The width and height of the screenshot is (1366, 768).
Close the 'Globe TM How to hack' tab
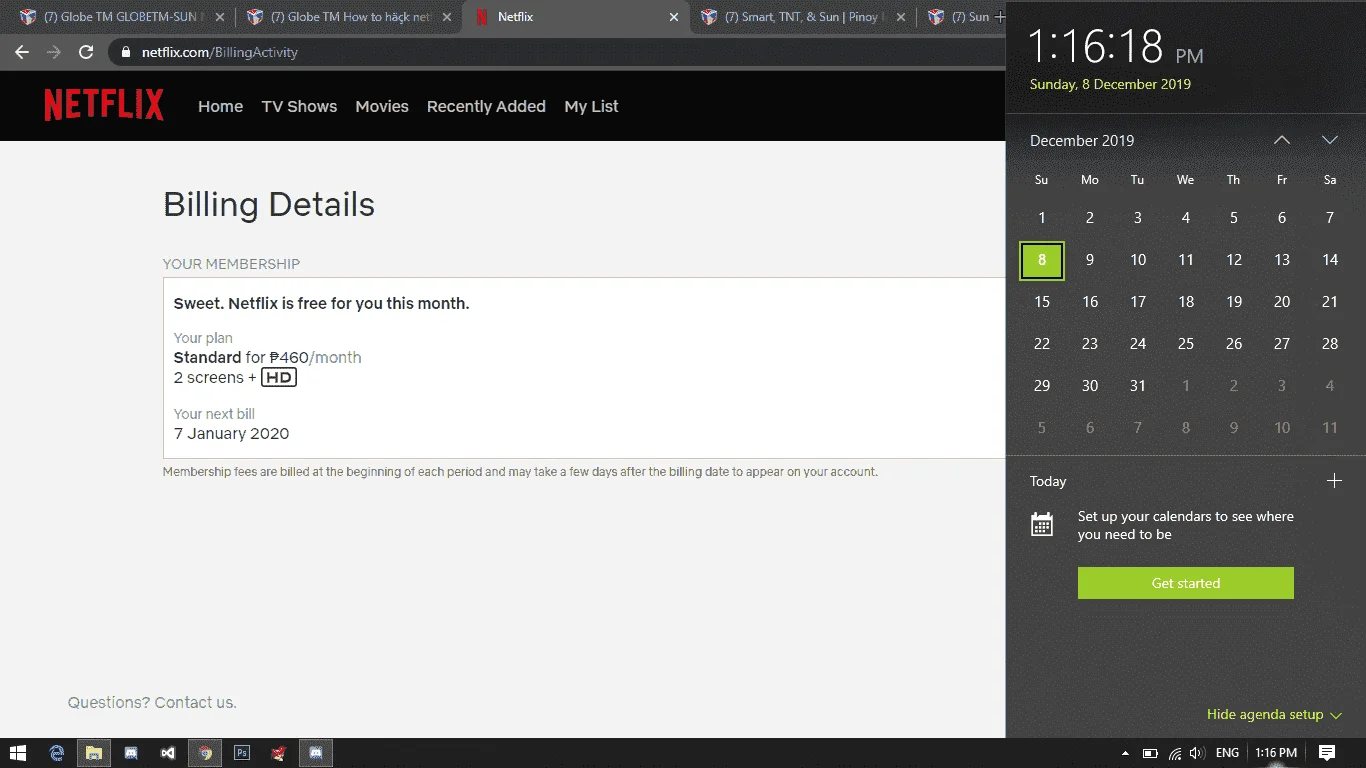pyautogui.click(x=447, y=17)
